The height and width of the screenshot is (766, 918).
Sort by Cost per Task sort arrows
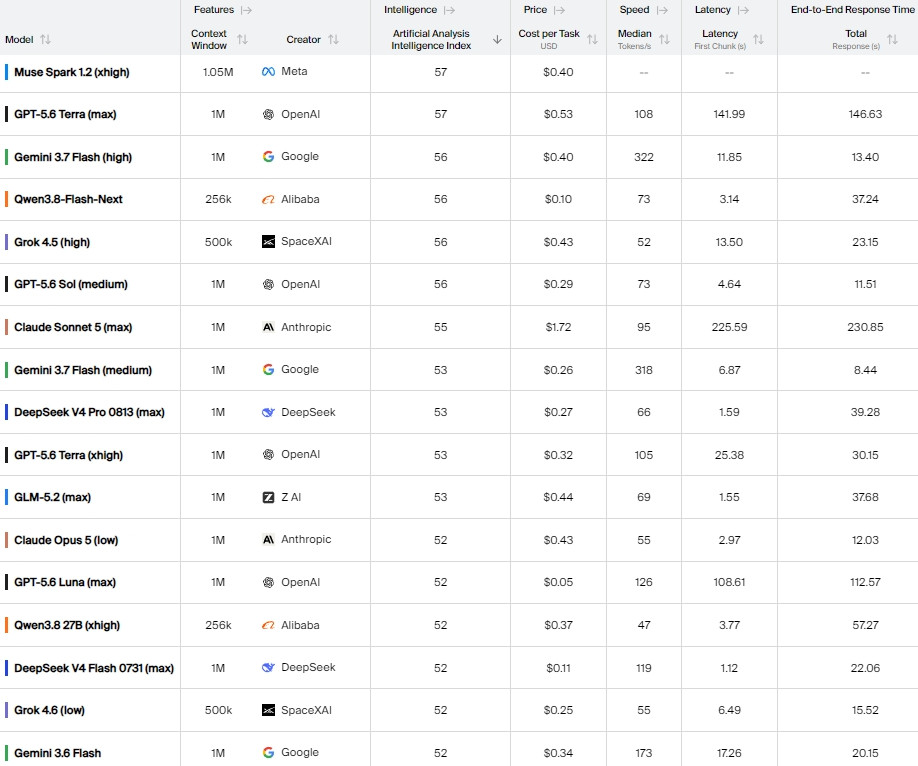click(592, 39)
